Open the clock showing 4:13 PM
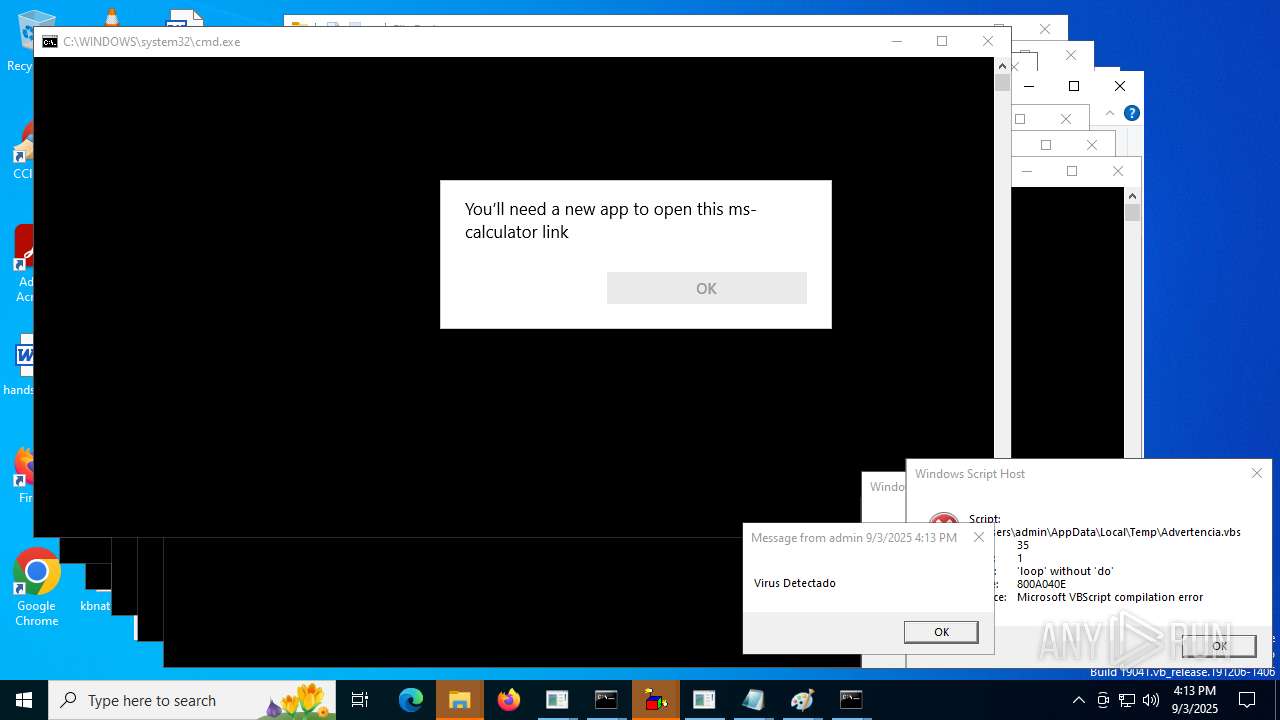 pyautogui.click(x=1195, y=700)
